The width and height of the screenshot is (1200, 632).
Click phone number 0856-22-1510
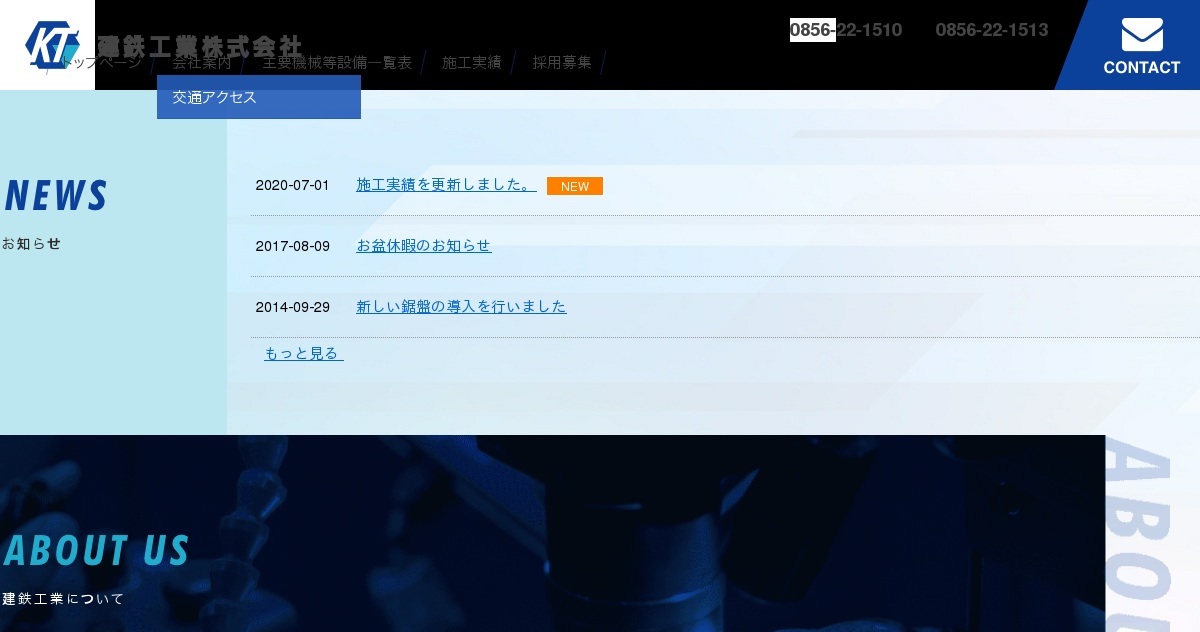[846, 30]
